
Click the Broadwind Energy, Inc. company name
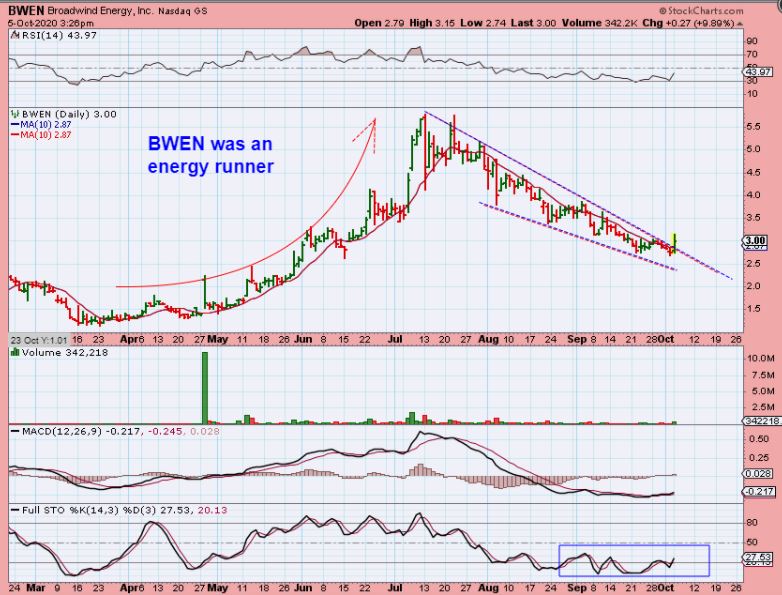pos(101,10)
